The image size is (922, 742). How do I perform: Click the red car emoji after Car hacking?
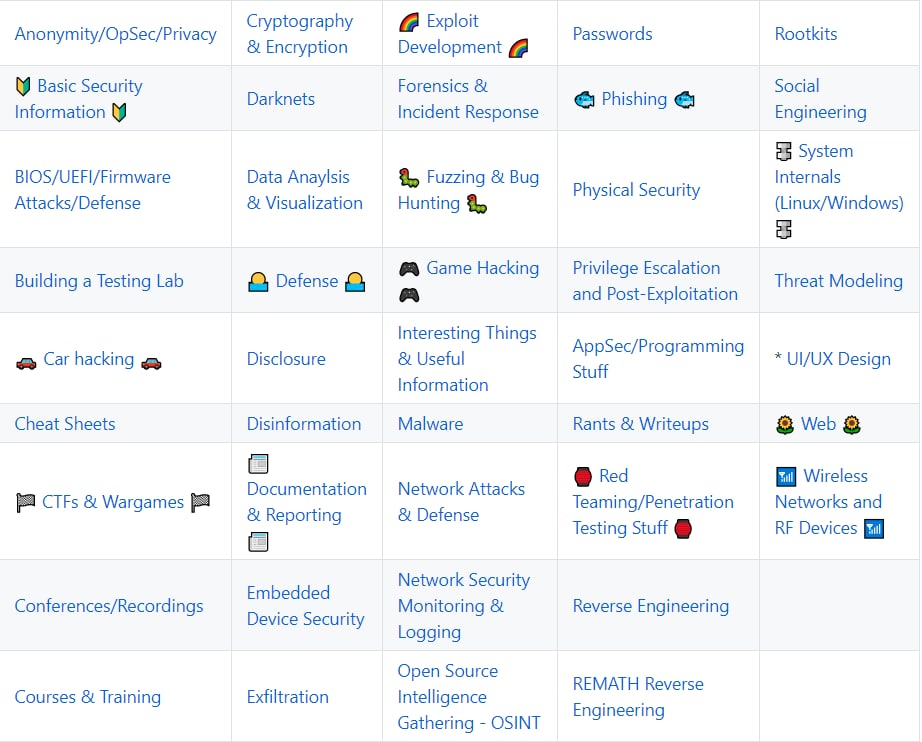(x=151, y=363)
